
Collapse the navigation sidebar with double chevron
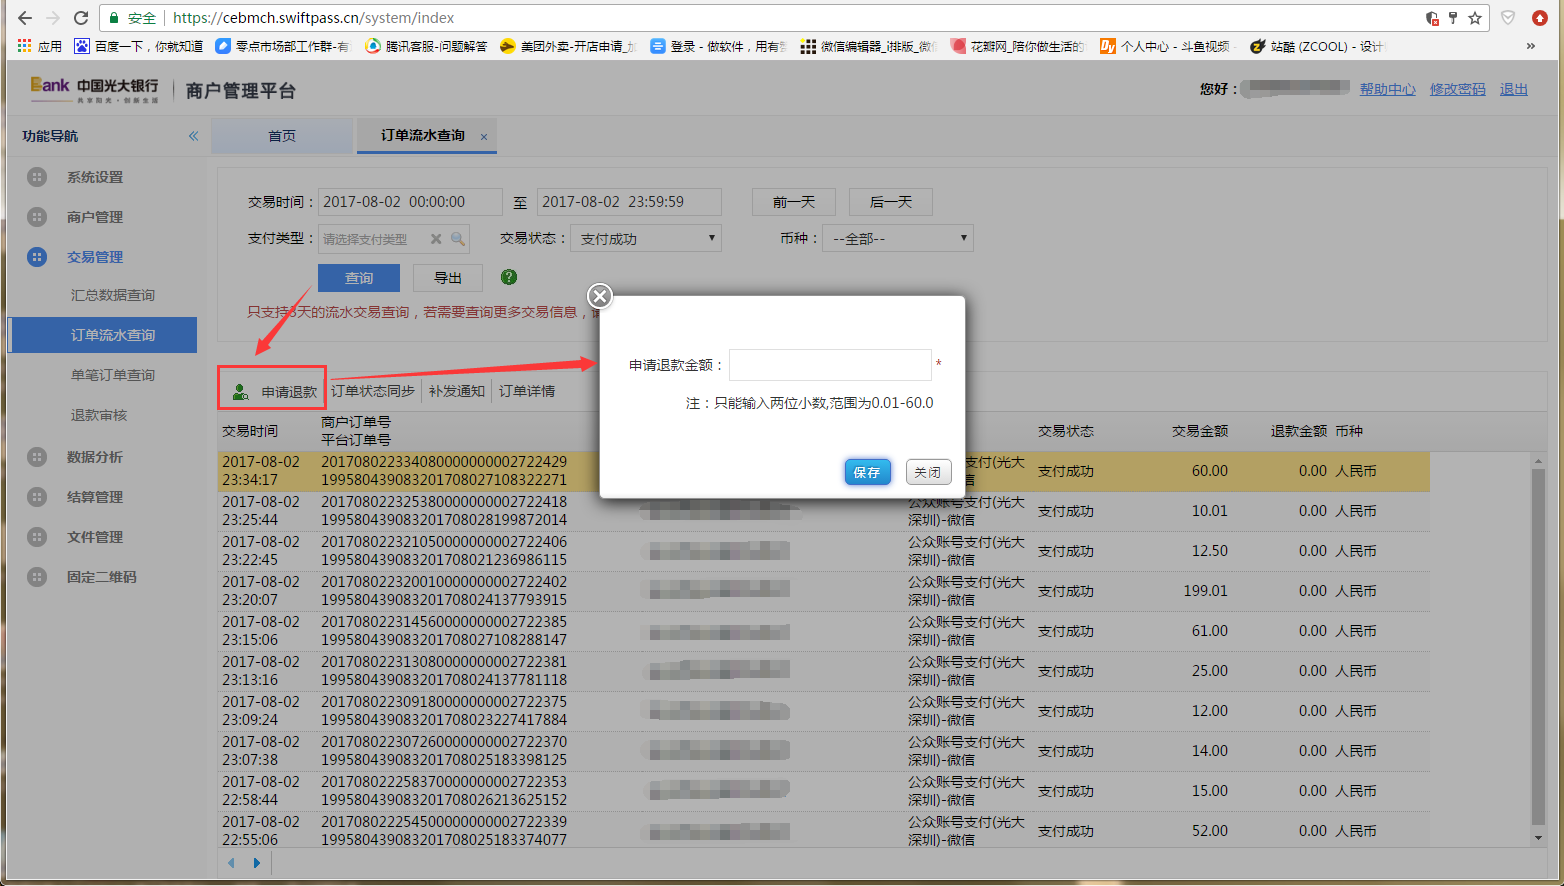193,136
